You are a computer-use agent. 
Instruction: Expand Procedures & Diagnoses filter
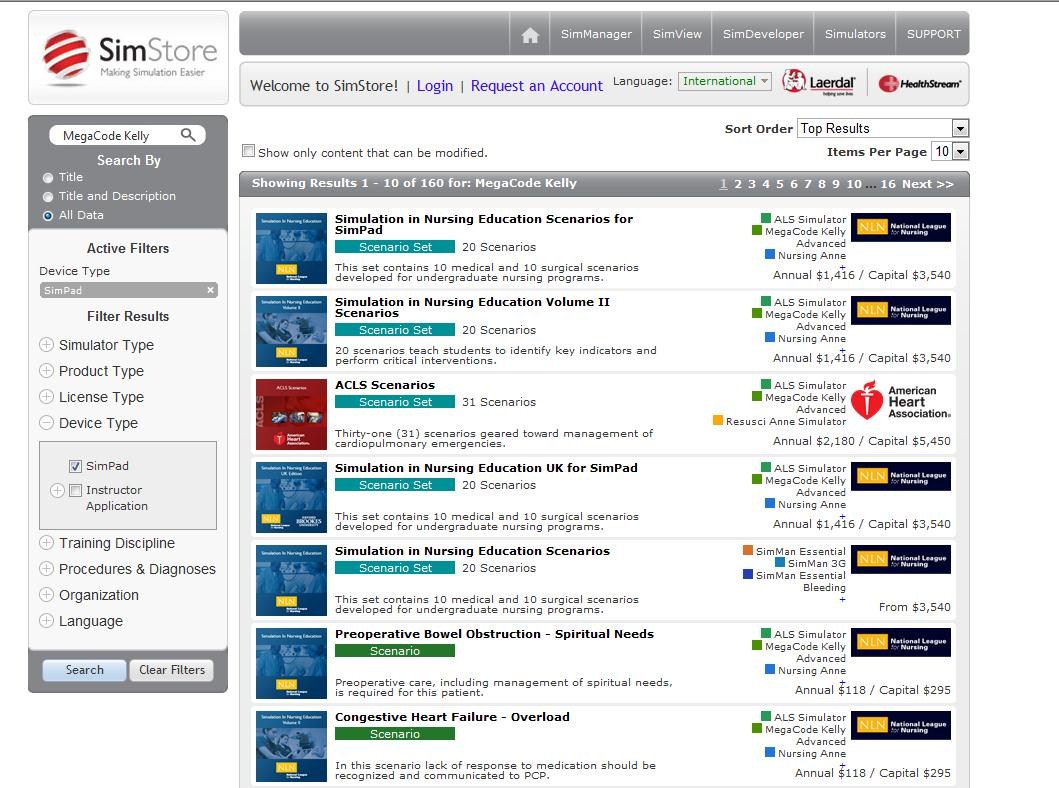click(47, 569)
